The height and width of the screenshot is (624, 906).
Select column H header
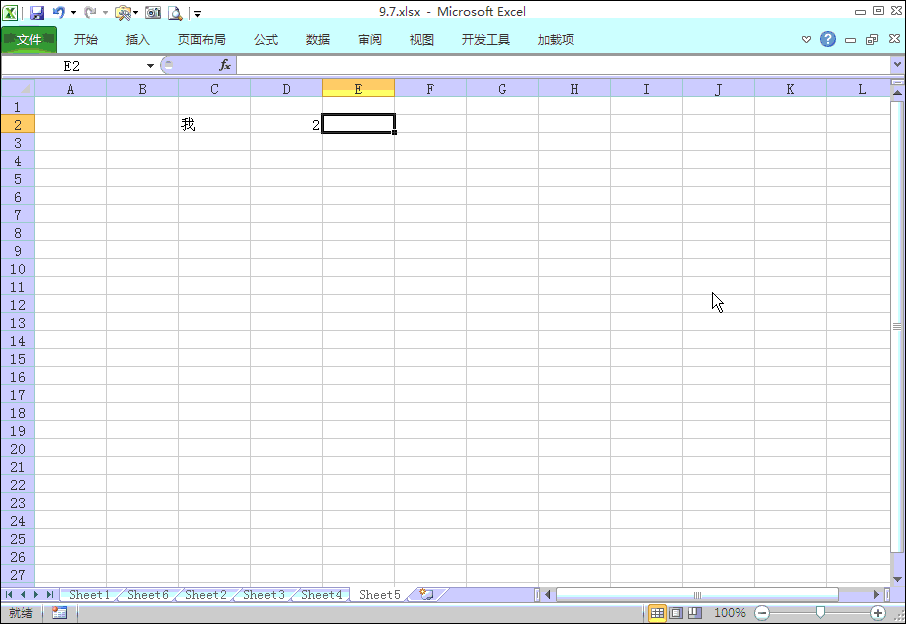pos(574,89)
